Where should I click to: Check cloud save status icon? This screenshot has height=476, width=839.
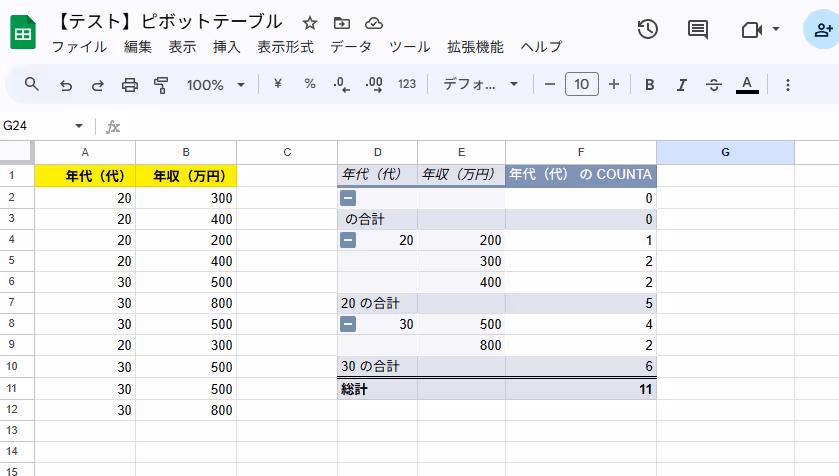coord(374,23)
